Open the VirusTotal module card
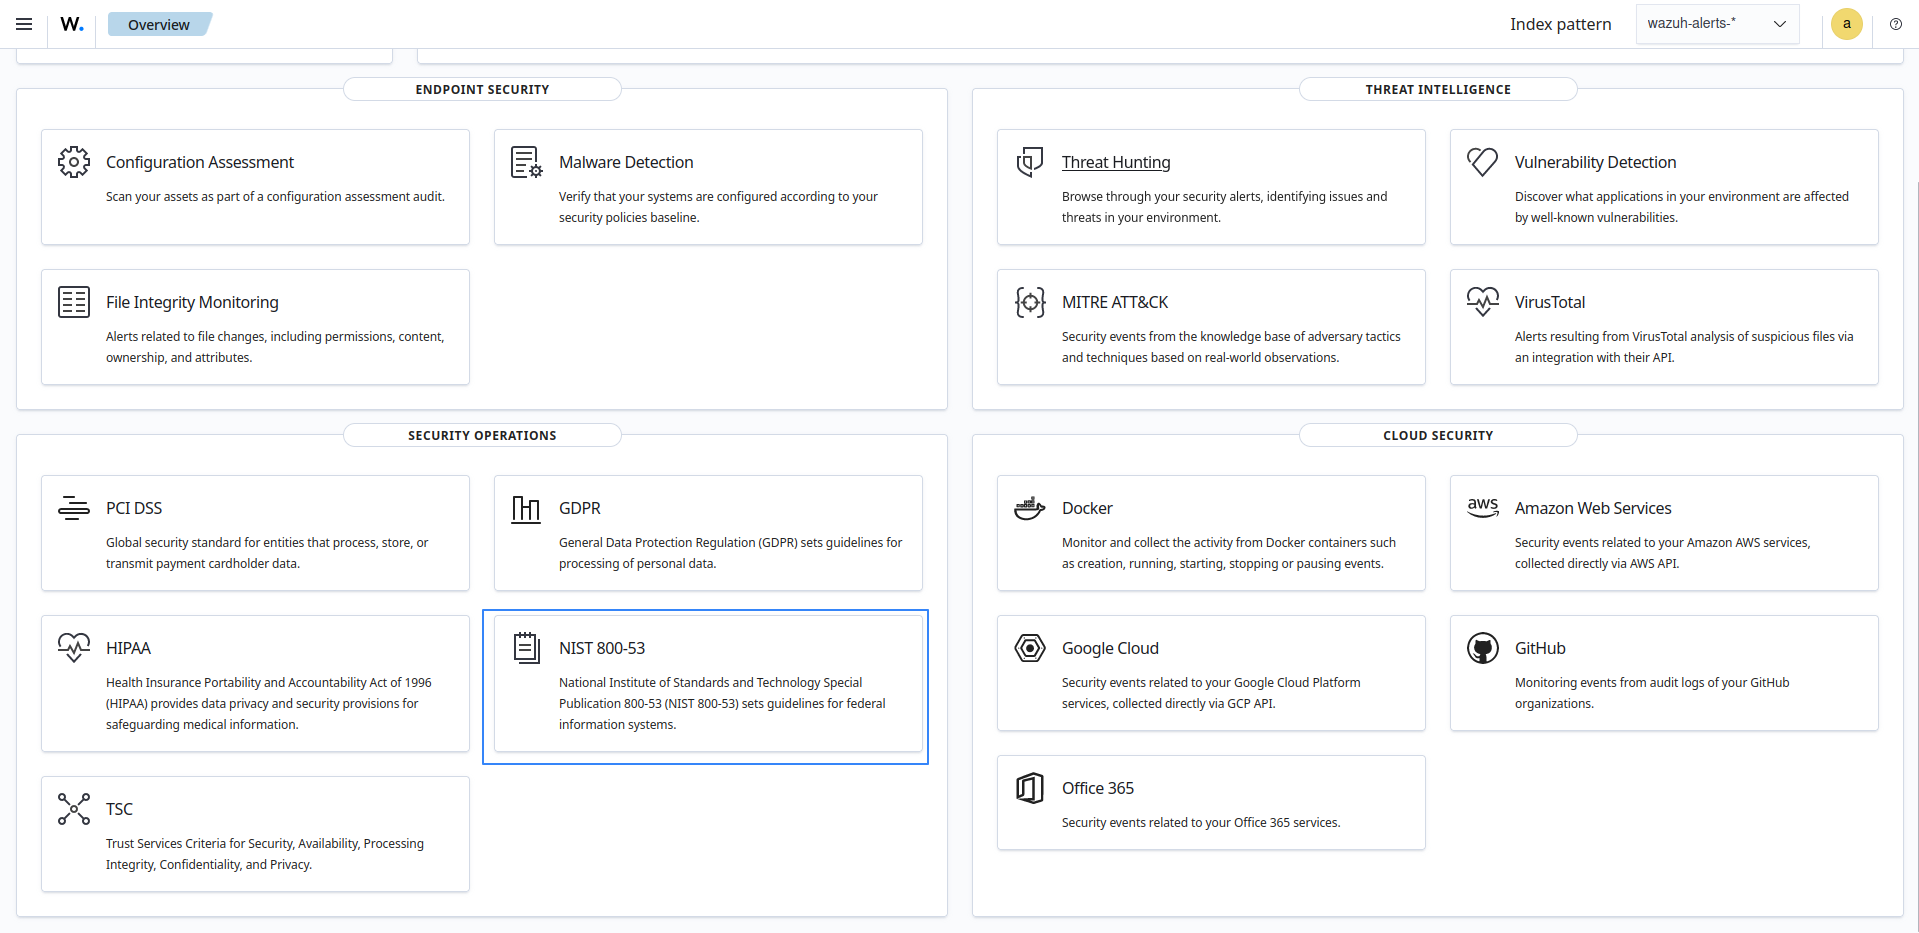The width and height of the screenshot is (1919, 933). pos(1549,302)
